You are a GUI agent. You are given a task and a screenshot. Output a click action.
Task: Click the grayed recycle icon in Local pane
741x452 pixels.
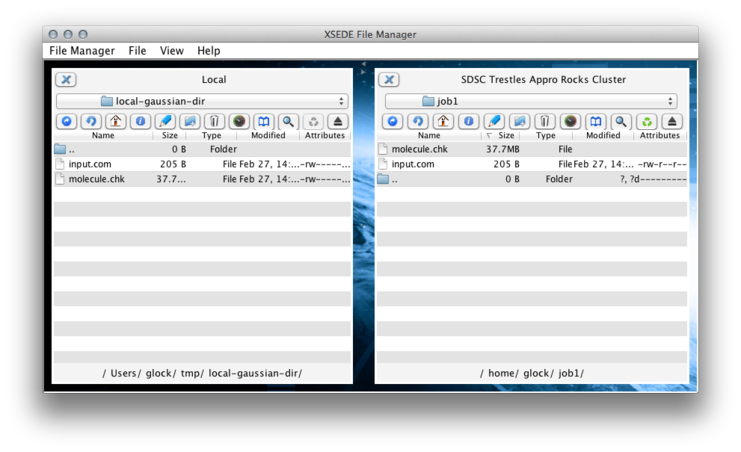pos(313,122)
